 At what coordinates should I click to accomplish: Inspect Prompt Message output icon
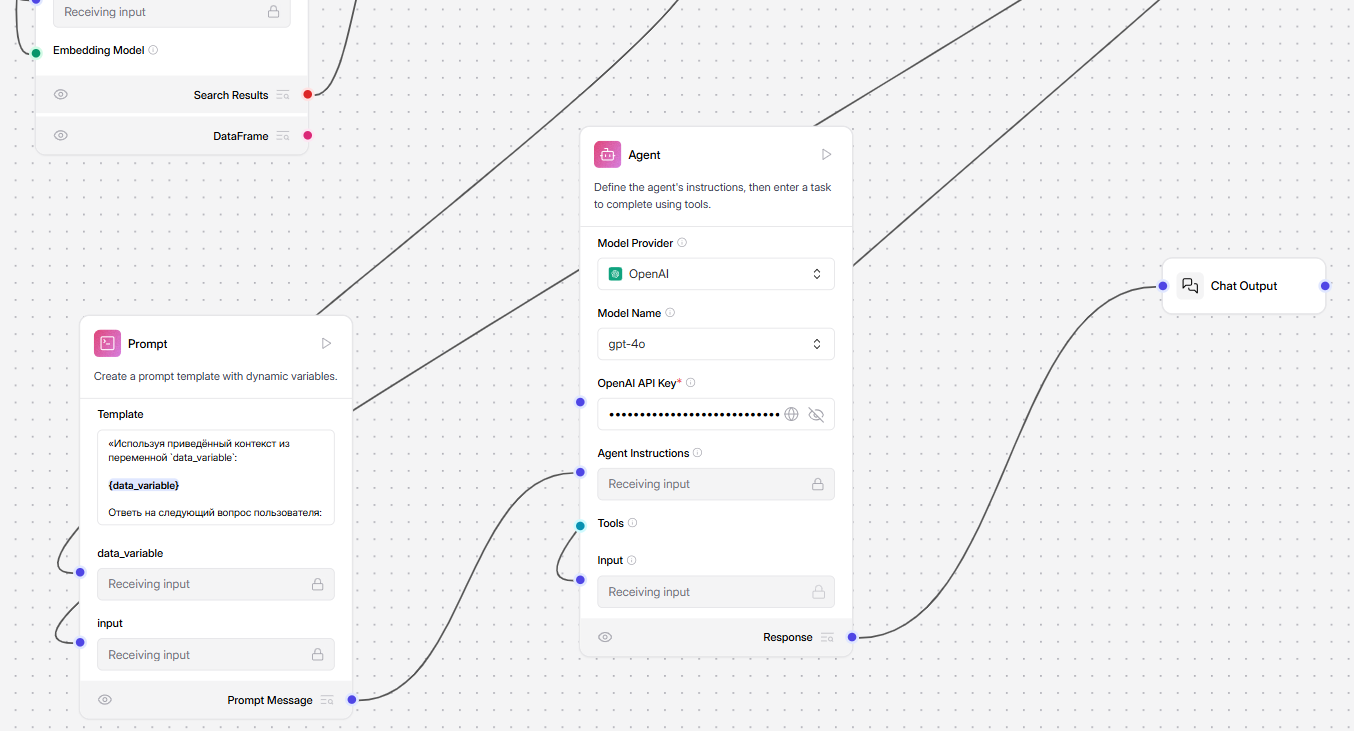[x=326, y=701]
